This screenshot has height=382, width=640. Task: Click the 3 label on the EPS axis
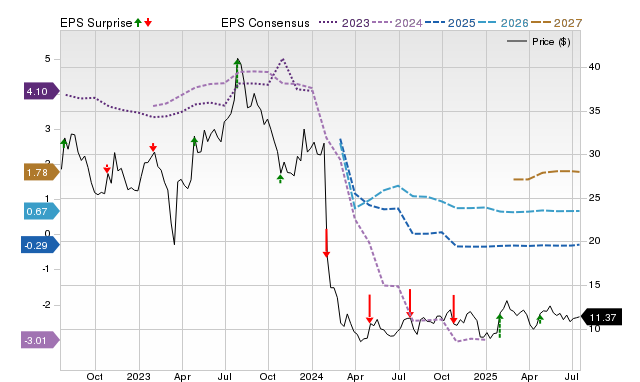coord(48,129)
